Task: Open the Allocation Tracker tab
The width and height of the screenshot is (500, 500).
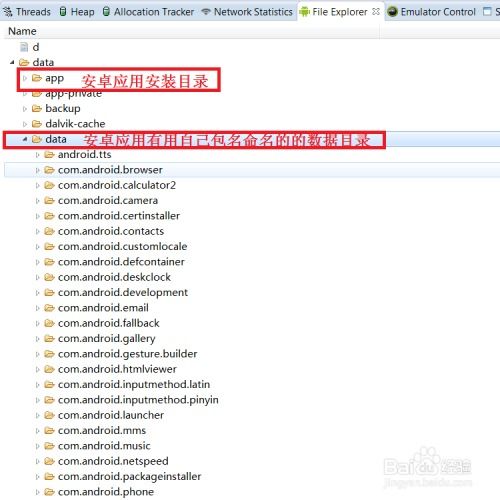Action: [148, 12]
